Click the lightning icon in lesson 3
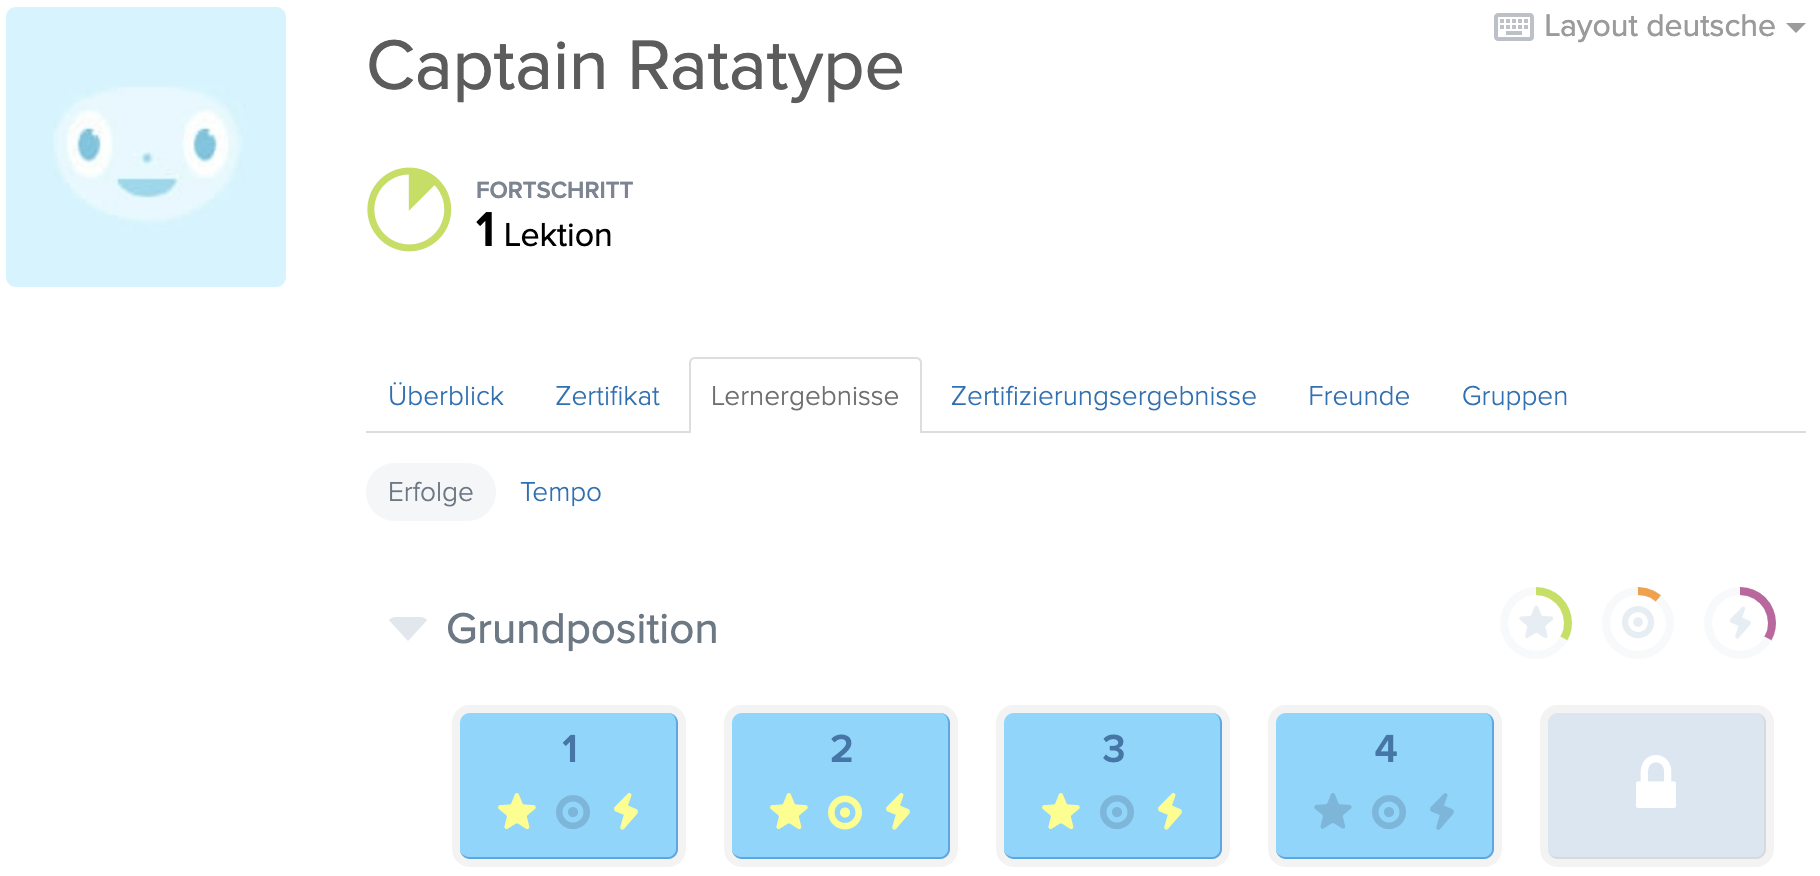Screen dimensions: 1820x876 point(1170,811)
